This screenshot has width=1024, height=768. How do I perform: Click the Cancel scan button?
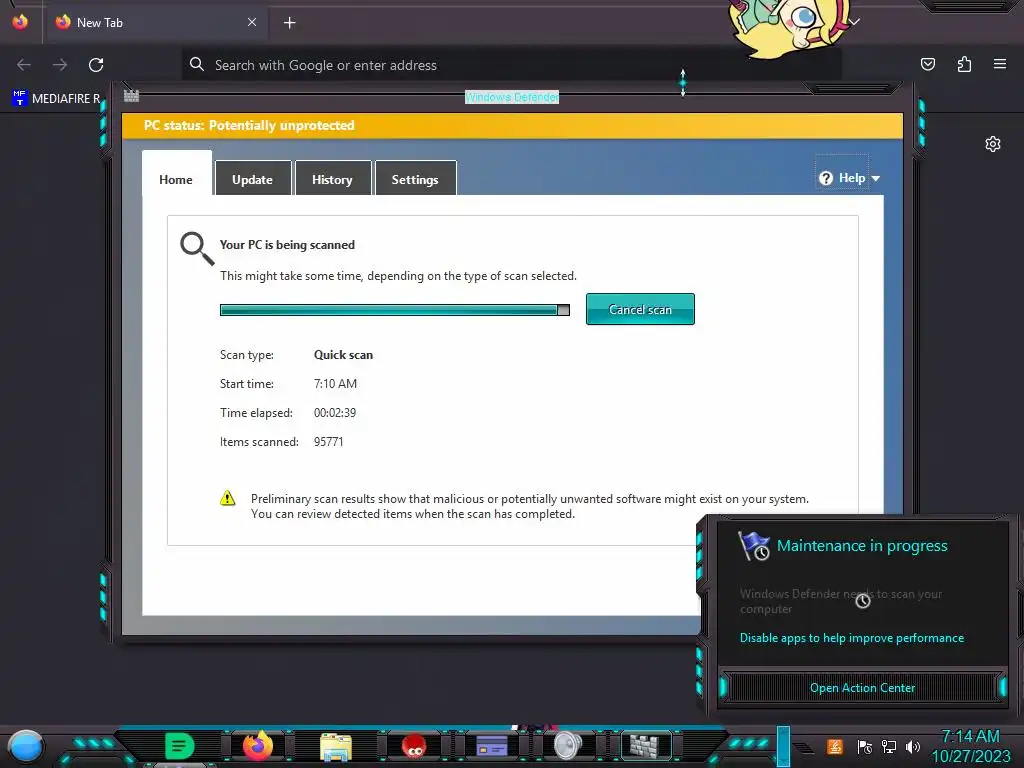coord(640,309)
